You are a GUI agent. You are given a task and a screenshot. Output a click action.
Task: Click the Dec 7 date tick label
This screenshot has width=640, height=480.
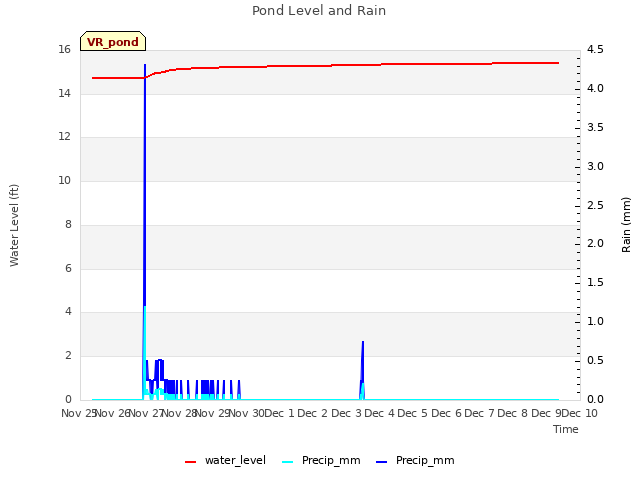[x=480, y=413]
